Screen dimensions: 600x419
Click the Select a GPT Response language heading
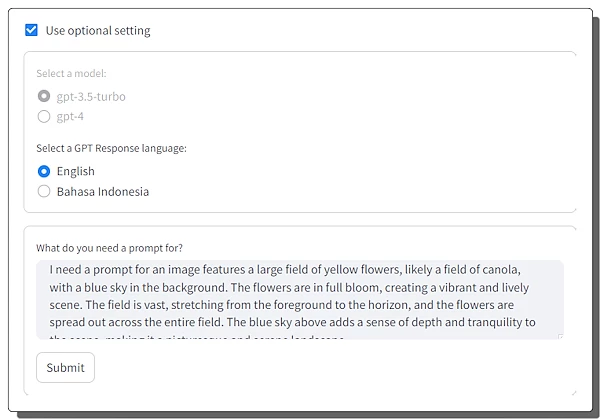pos(111,148)
